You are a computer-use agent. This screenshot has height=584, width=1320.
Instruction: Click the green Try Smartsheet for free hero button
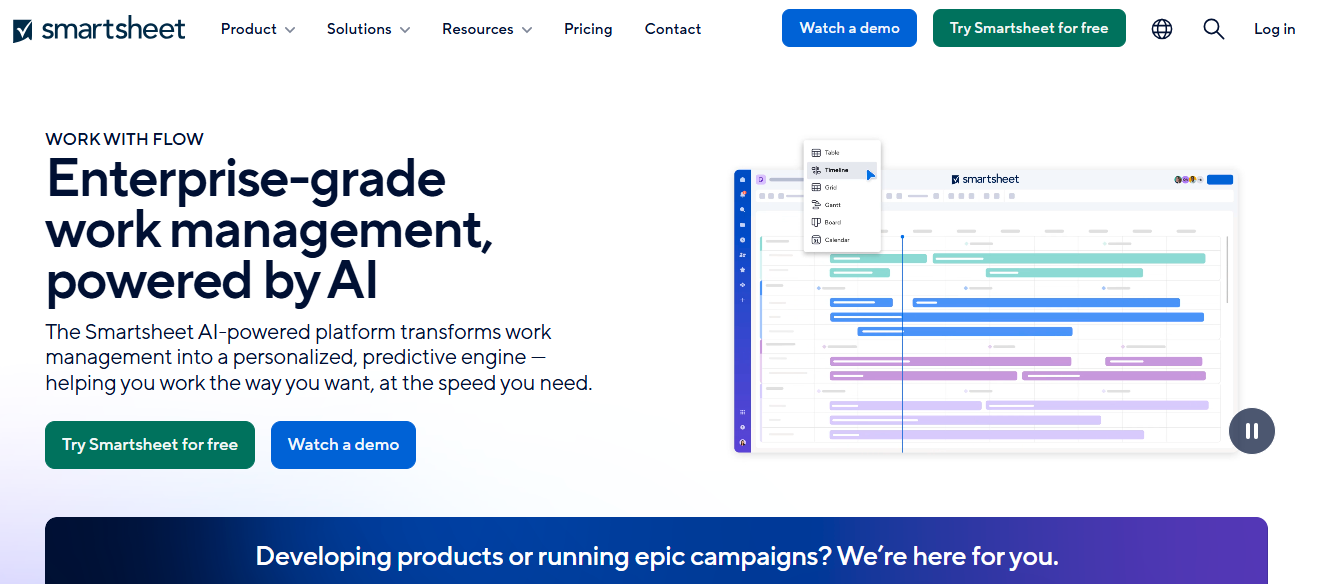click(x=150, y=445)
